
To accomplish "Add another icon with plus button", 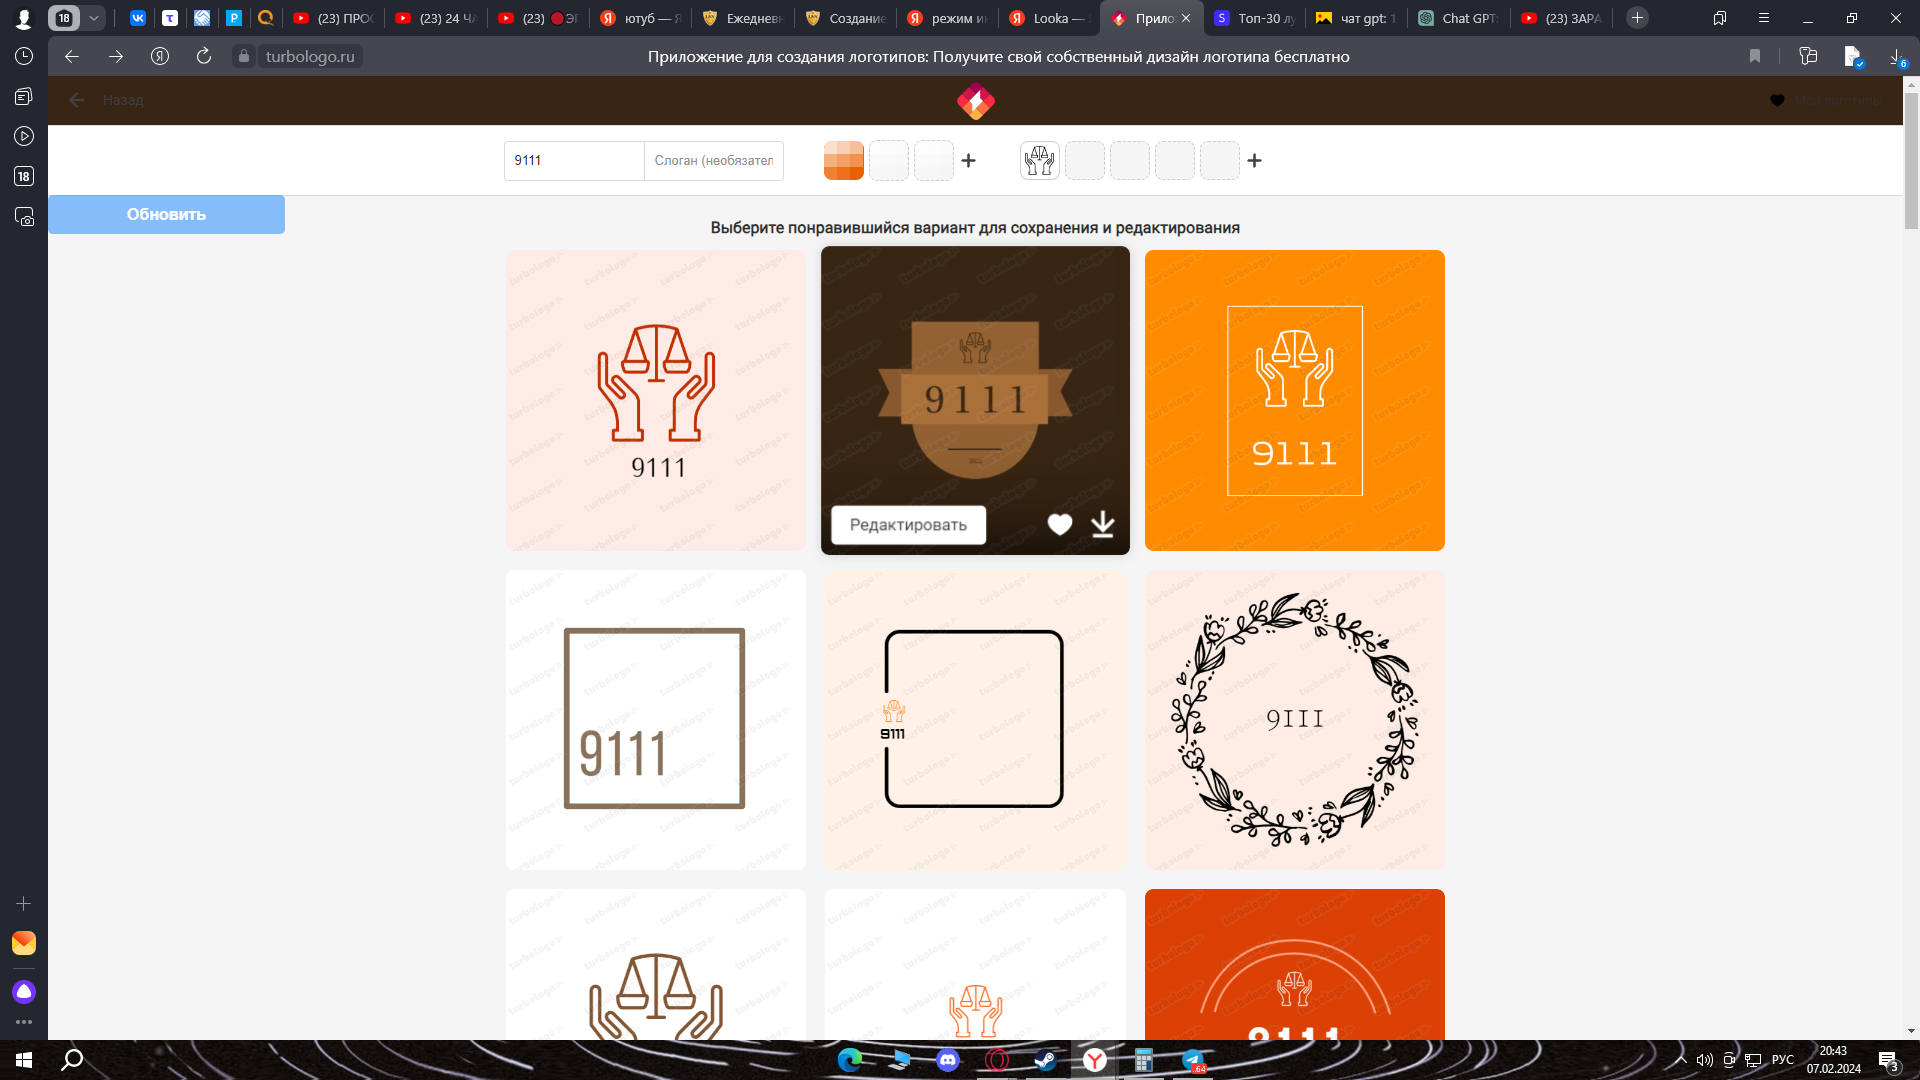I will [x=1254, y=160].
